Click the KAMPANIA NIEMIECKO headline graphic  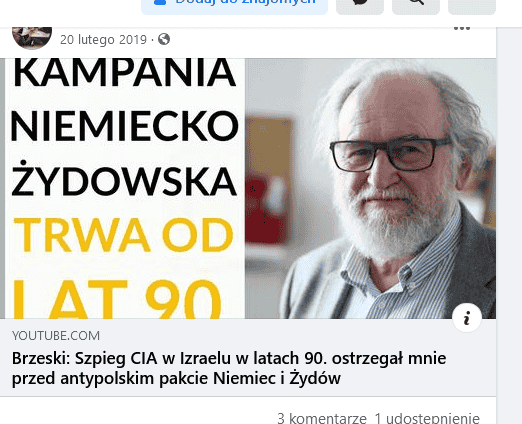(124, 98)
